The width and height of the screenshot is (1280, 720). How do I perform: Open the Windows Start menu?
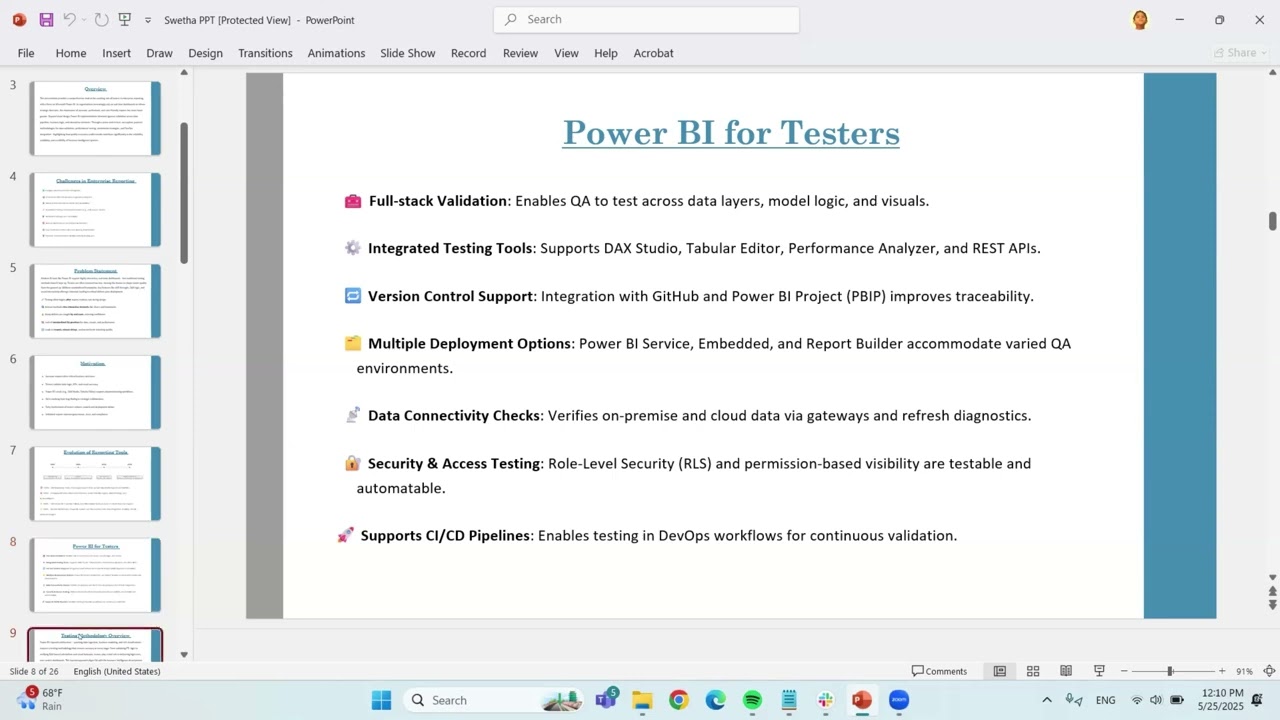pos(381,700)
